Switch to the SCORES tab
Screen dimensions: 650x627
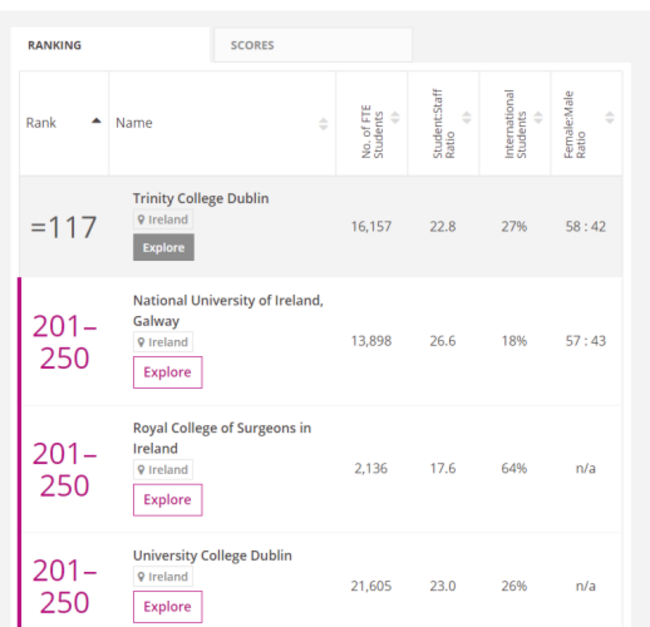(313, 45)
